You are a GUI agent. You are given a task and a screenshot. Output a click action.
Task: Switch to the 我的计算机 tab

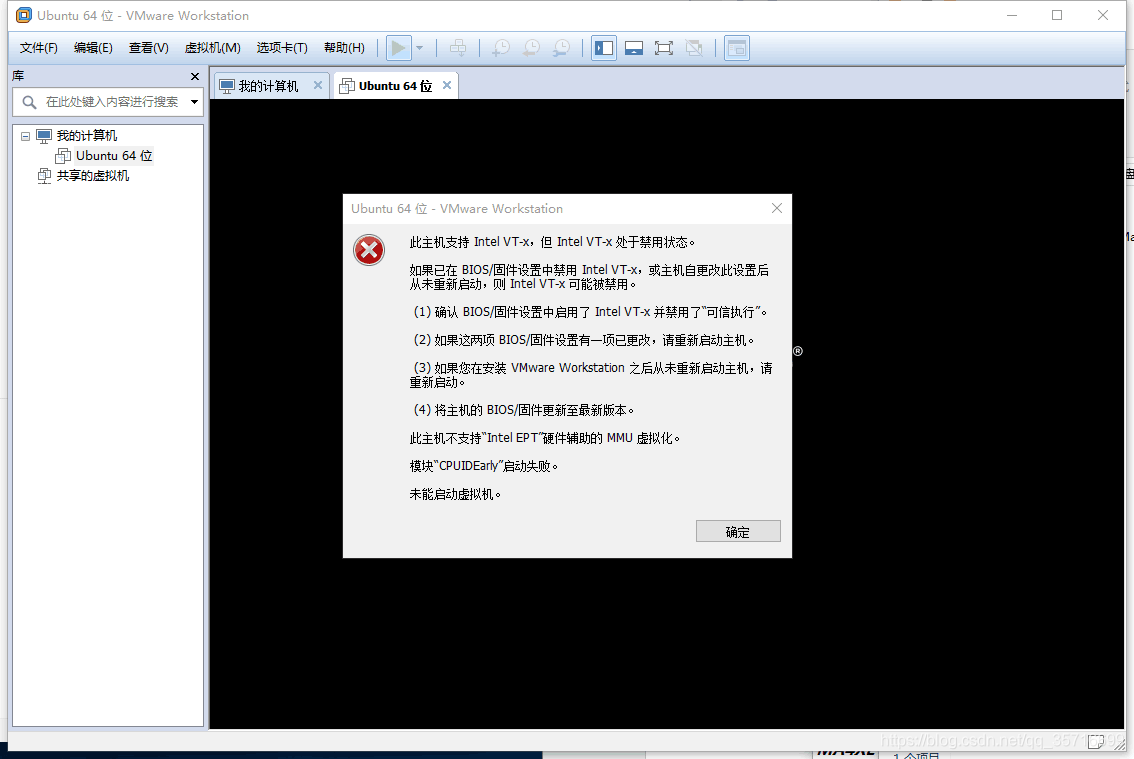(270, 86)
